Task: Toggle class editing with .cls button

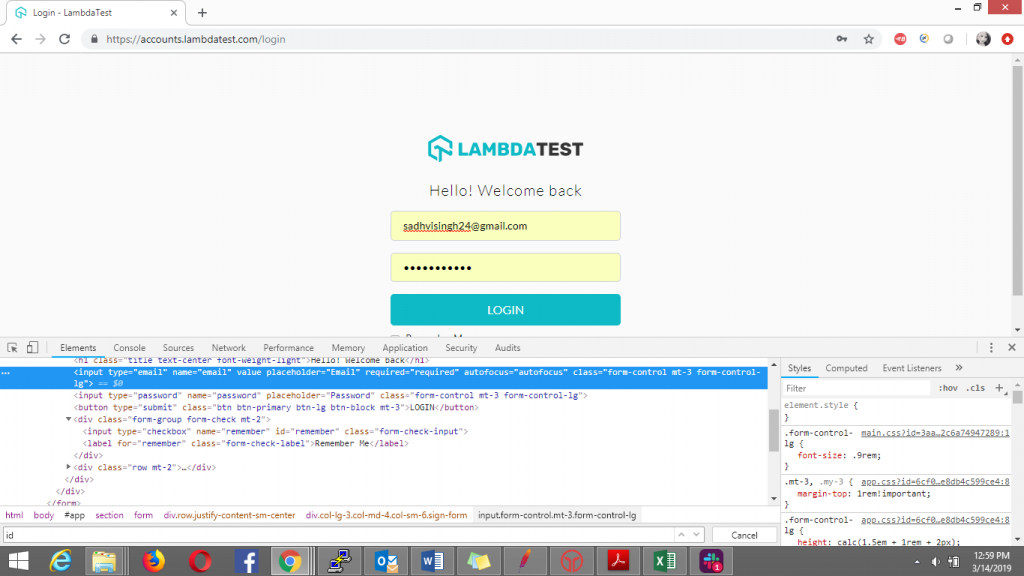Action: point(976,388)
